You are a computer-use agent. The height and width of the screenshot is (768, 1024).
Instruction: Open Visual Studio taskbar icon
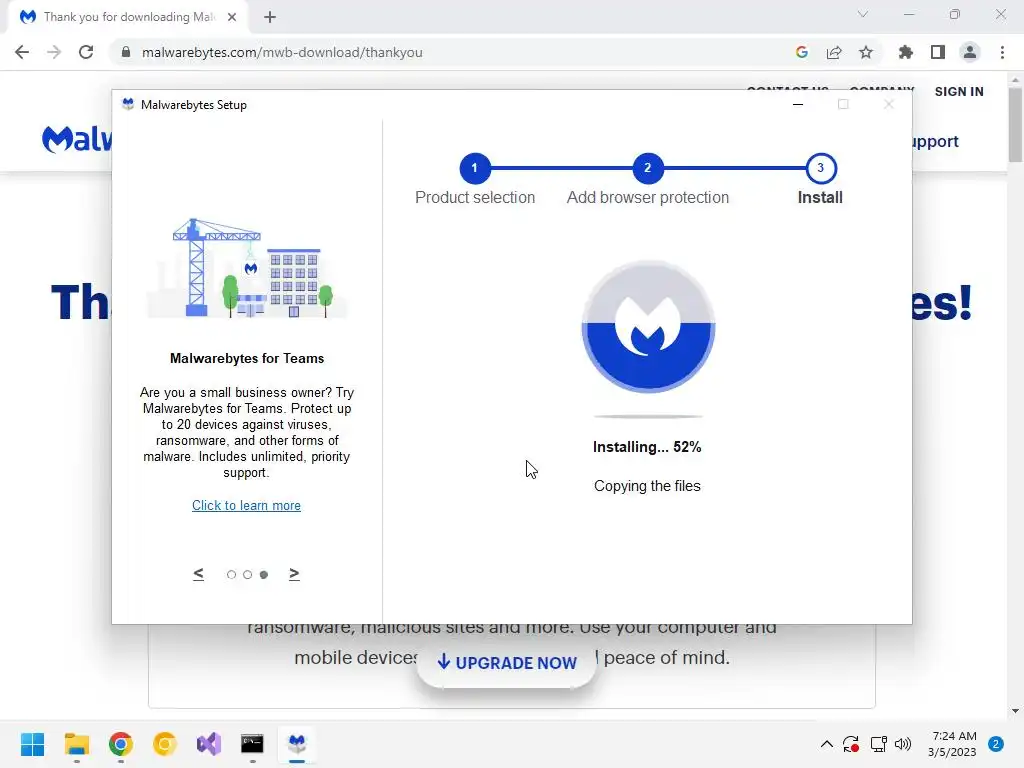(x=209, y=744)
